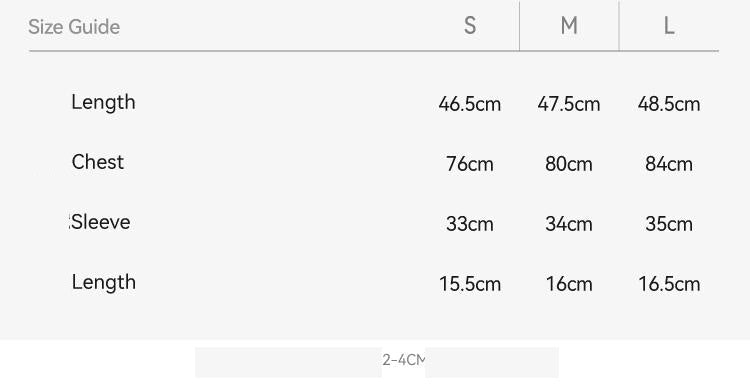Click the 34cm sleeve value

pos(569,224)
